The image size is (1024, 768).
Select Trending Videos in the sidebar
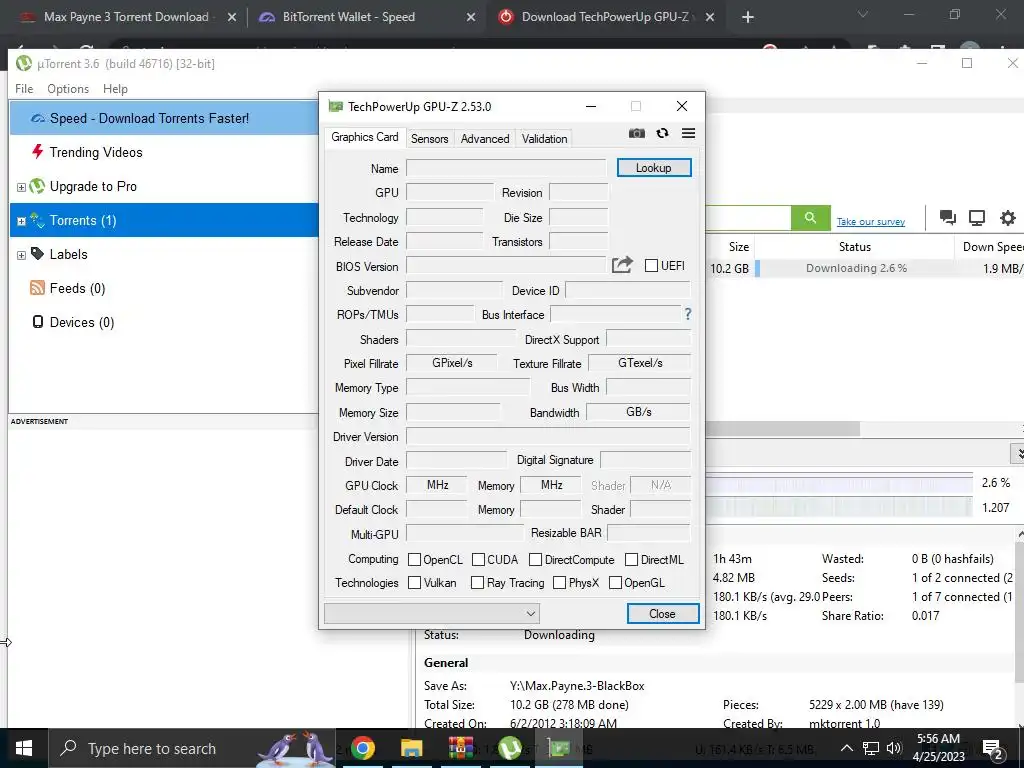pyautogui.click(x=164, y=152)
